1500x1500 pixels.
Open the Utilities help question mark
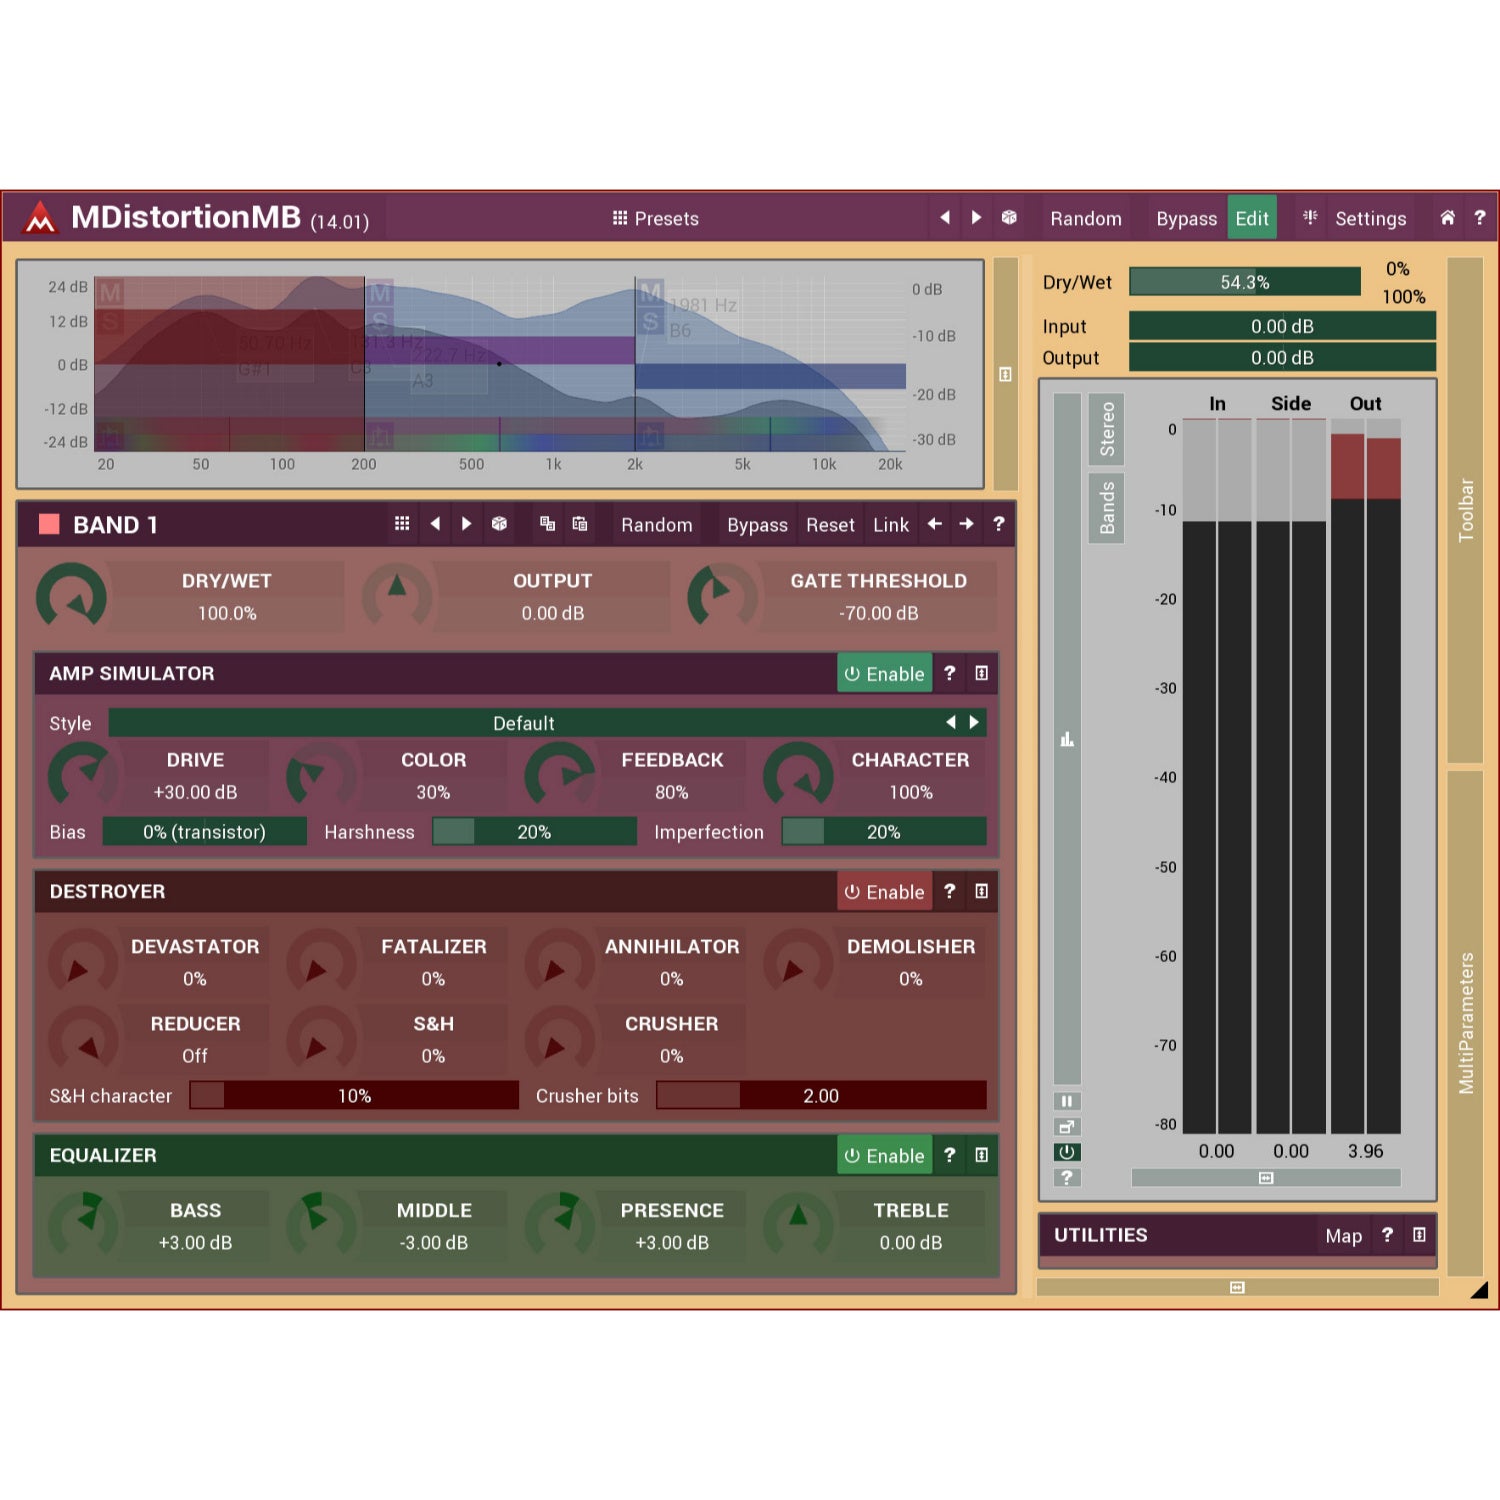[x=1387, y=1235]
